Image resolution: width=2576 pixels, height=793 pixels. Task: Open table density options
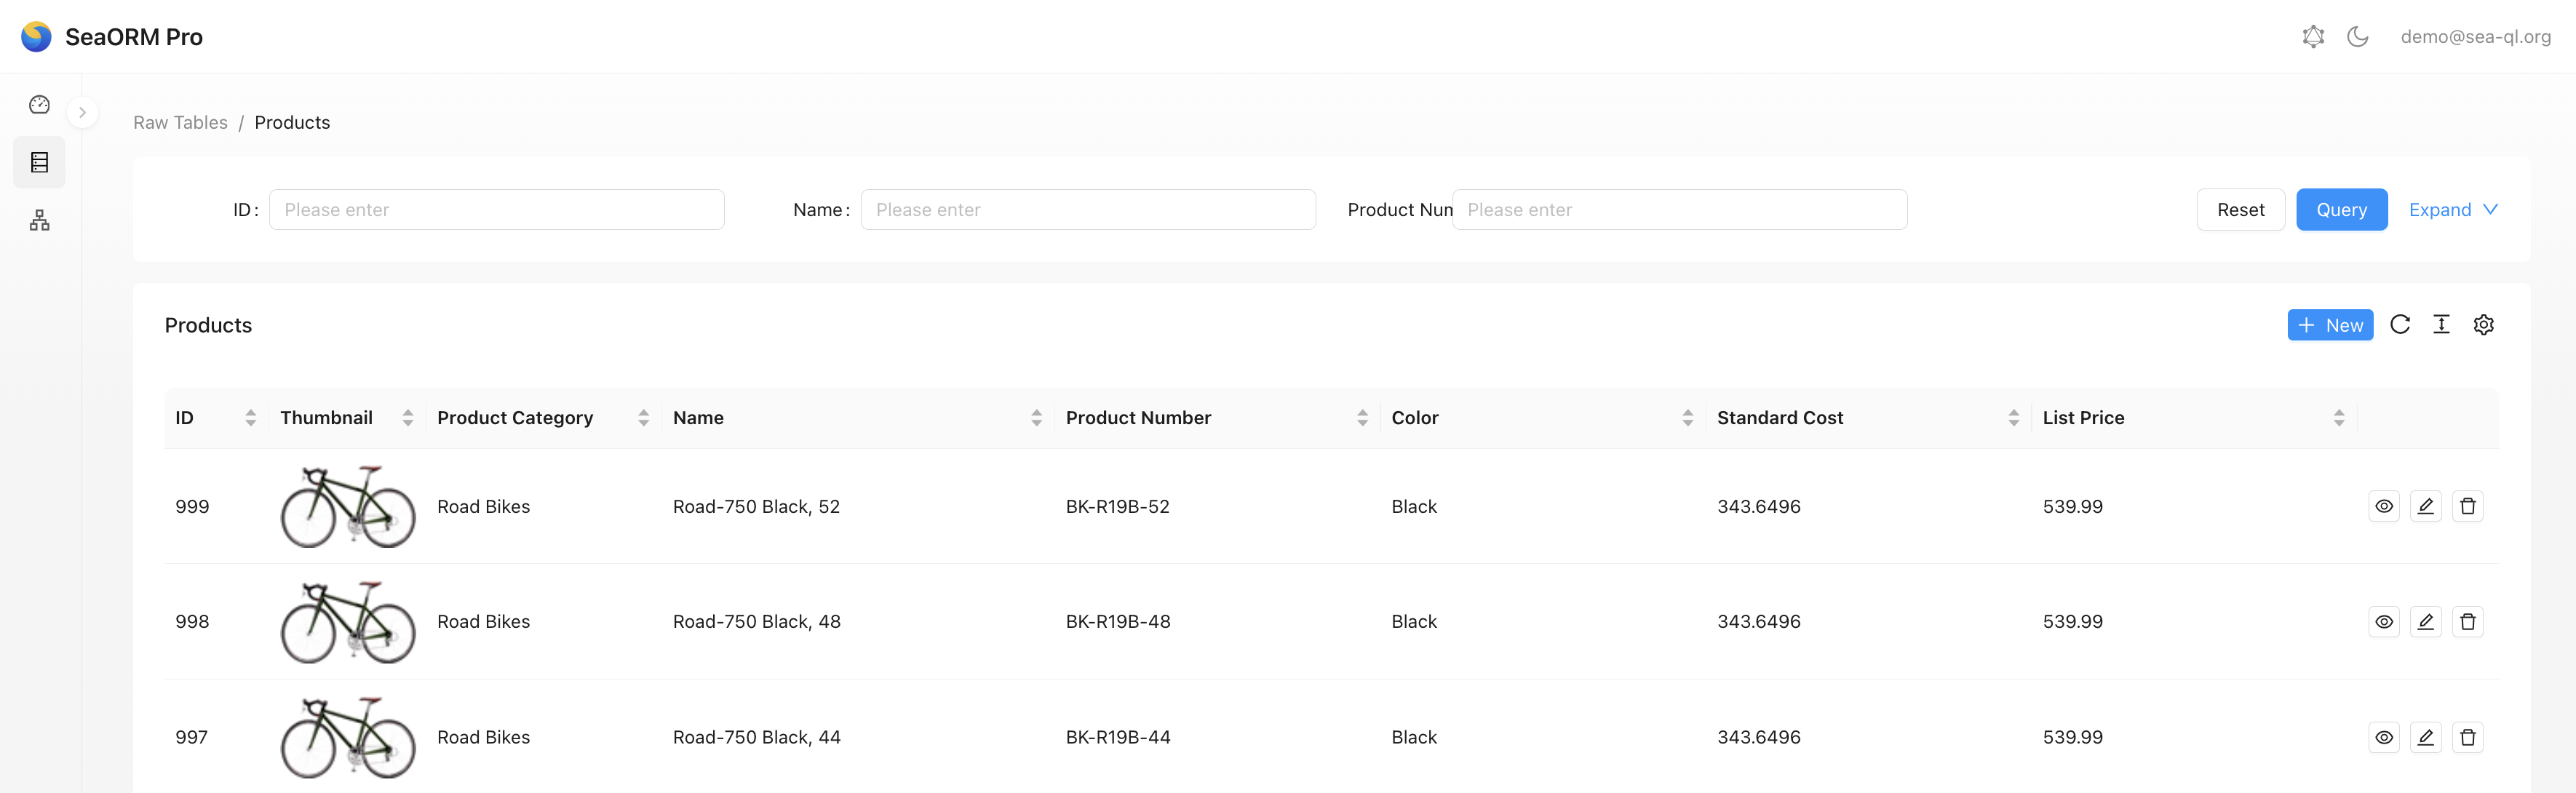(2441, 325)
